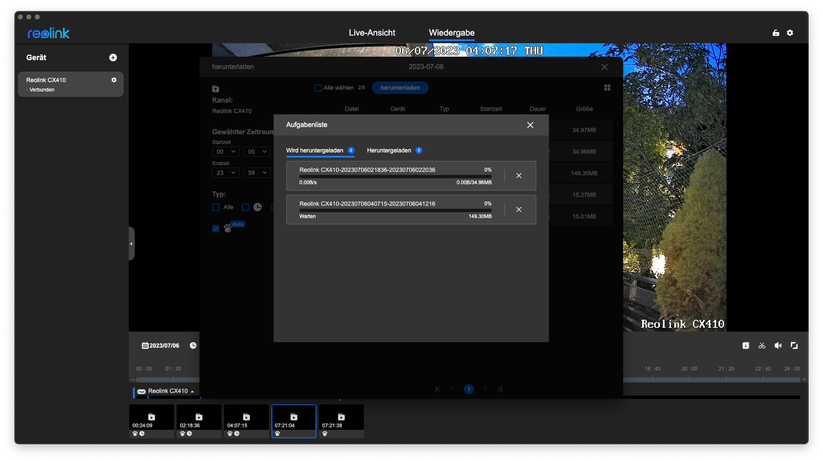Open the download icon in the playback toolbar
This screenshot has height=462, width=823.
pos(745,345)
